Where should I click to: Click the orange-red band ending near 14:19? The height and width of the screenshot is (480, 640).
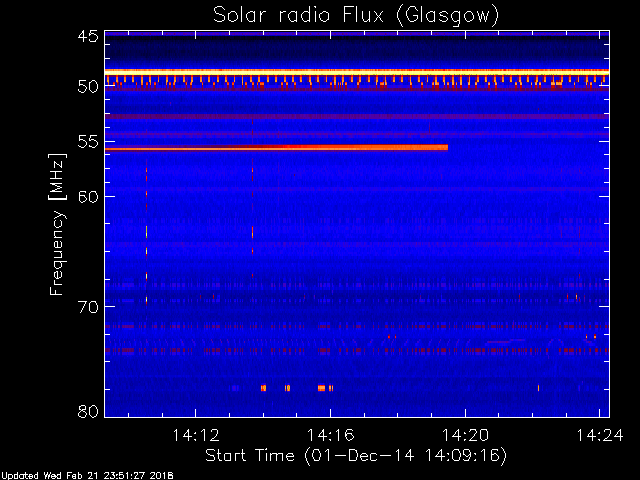coord(277,148)
